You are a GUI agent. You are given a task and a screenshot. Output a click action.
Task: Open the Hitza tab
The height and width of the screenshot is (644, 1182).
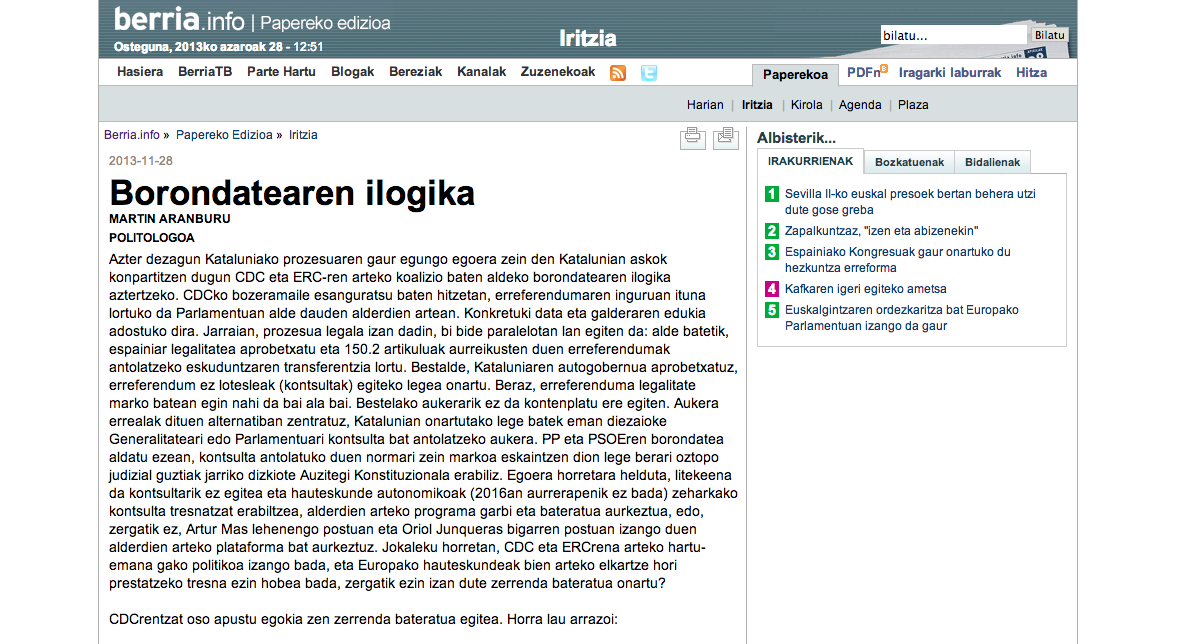click(x=1031, y=72)
